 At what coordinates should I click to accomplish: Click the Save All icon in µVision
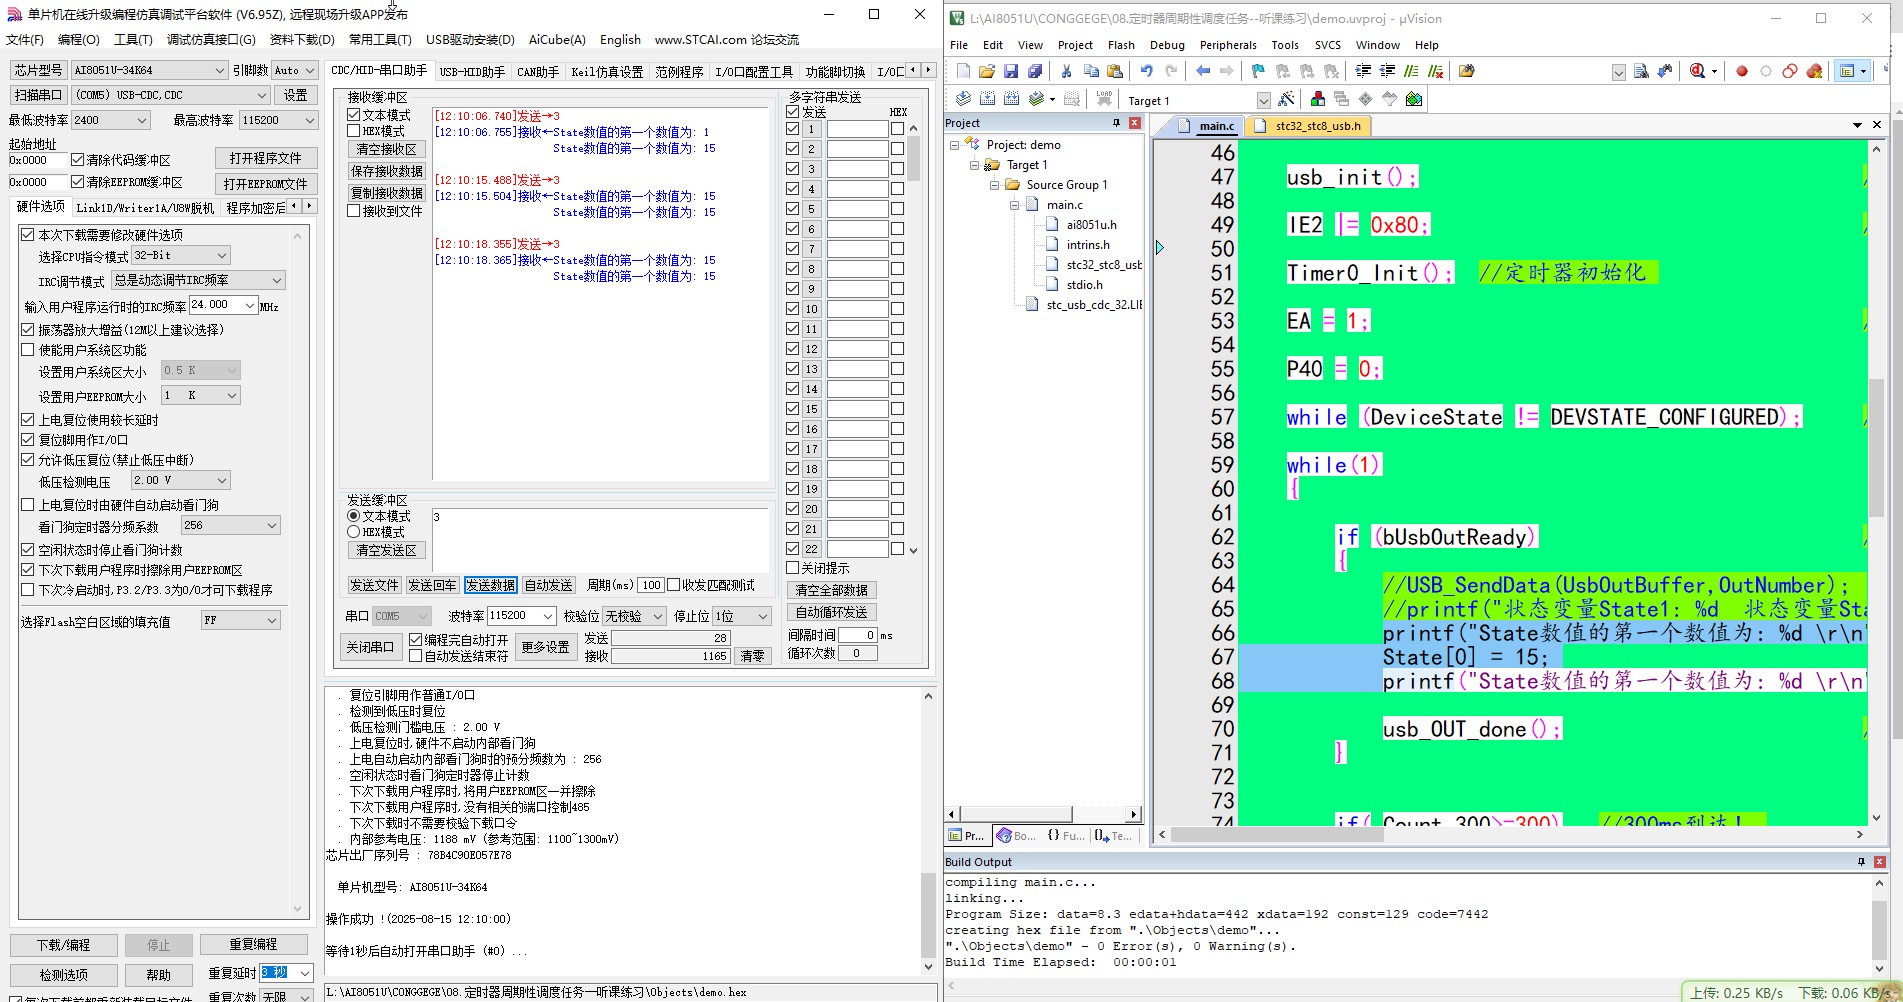(x=1035, y=71)
